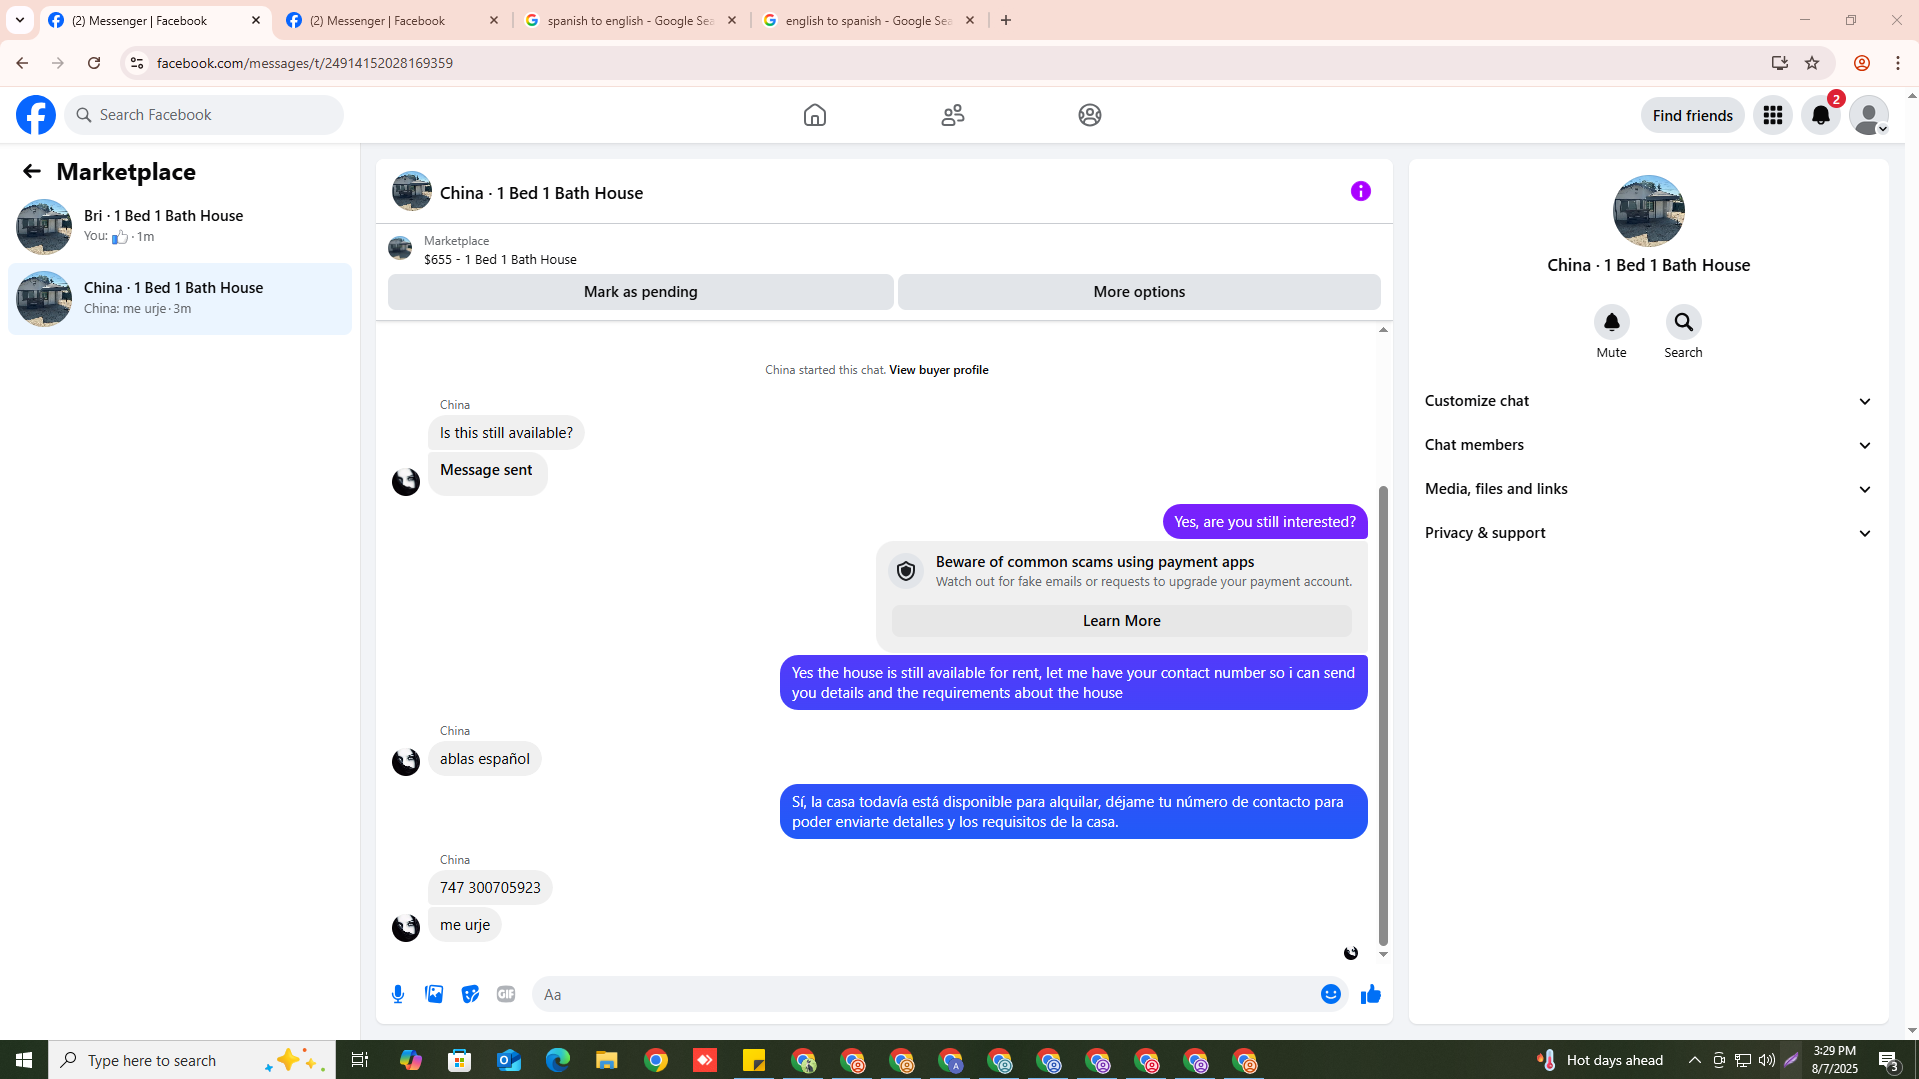This screenshot has width=1919, height=1079.
Task: Click 'me urje' message bubble
Action: [x=465, y=925]
